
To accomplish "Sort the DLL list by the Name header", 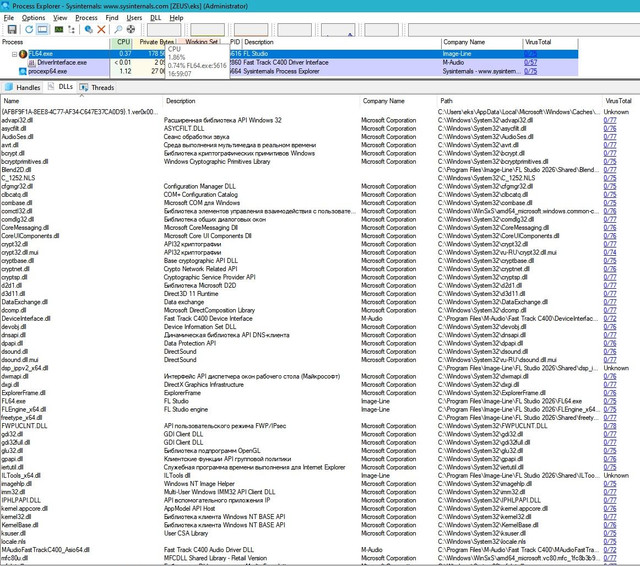I will pos(82,101).
